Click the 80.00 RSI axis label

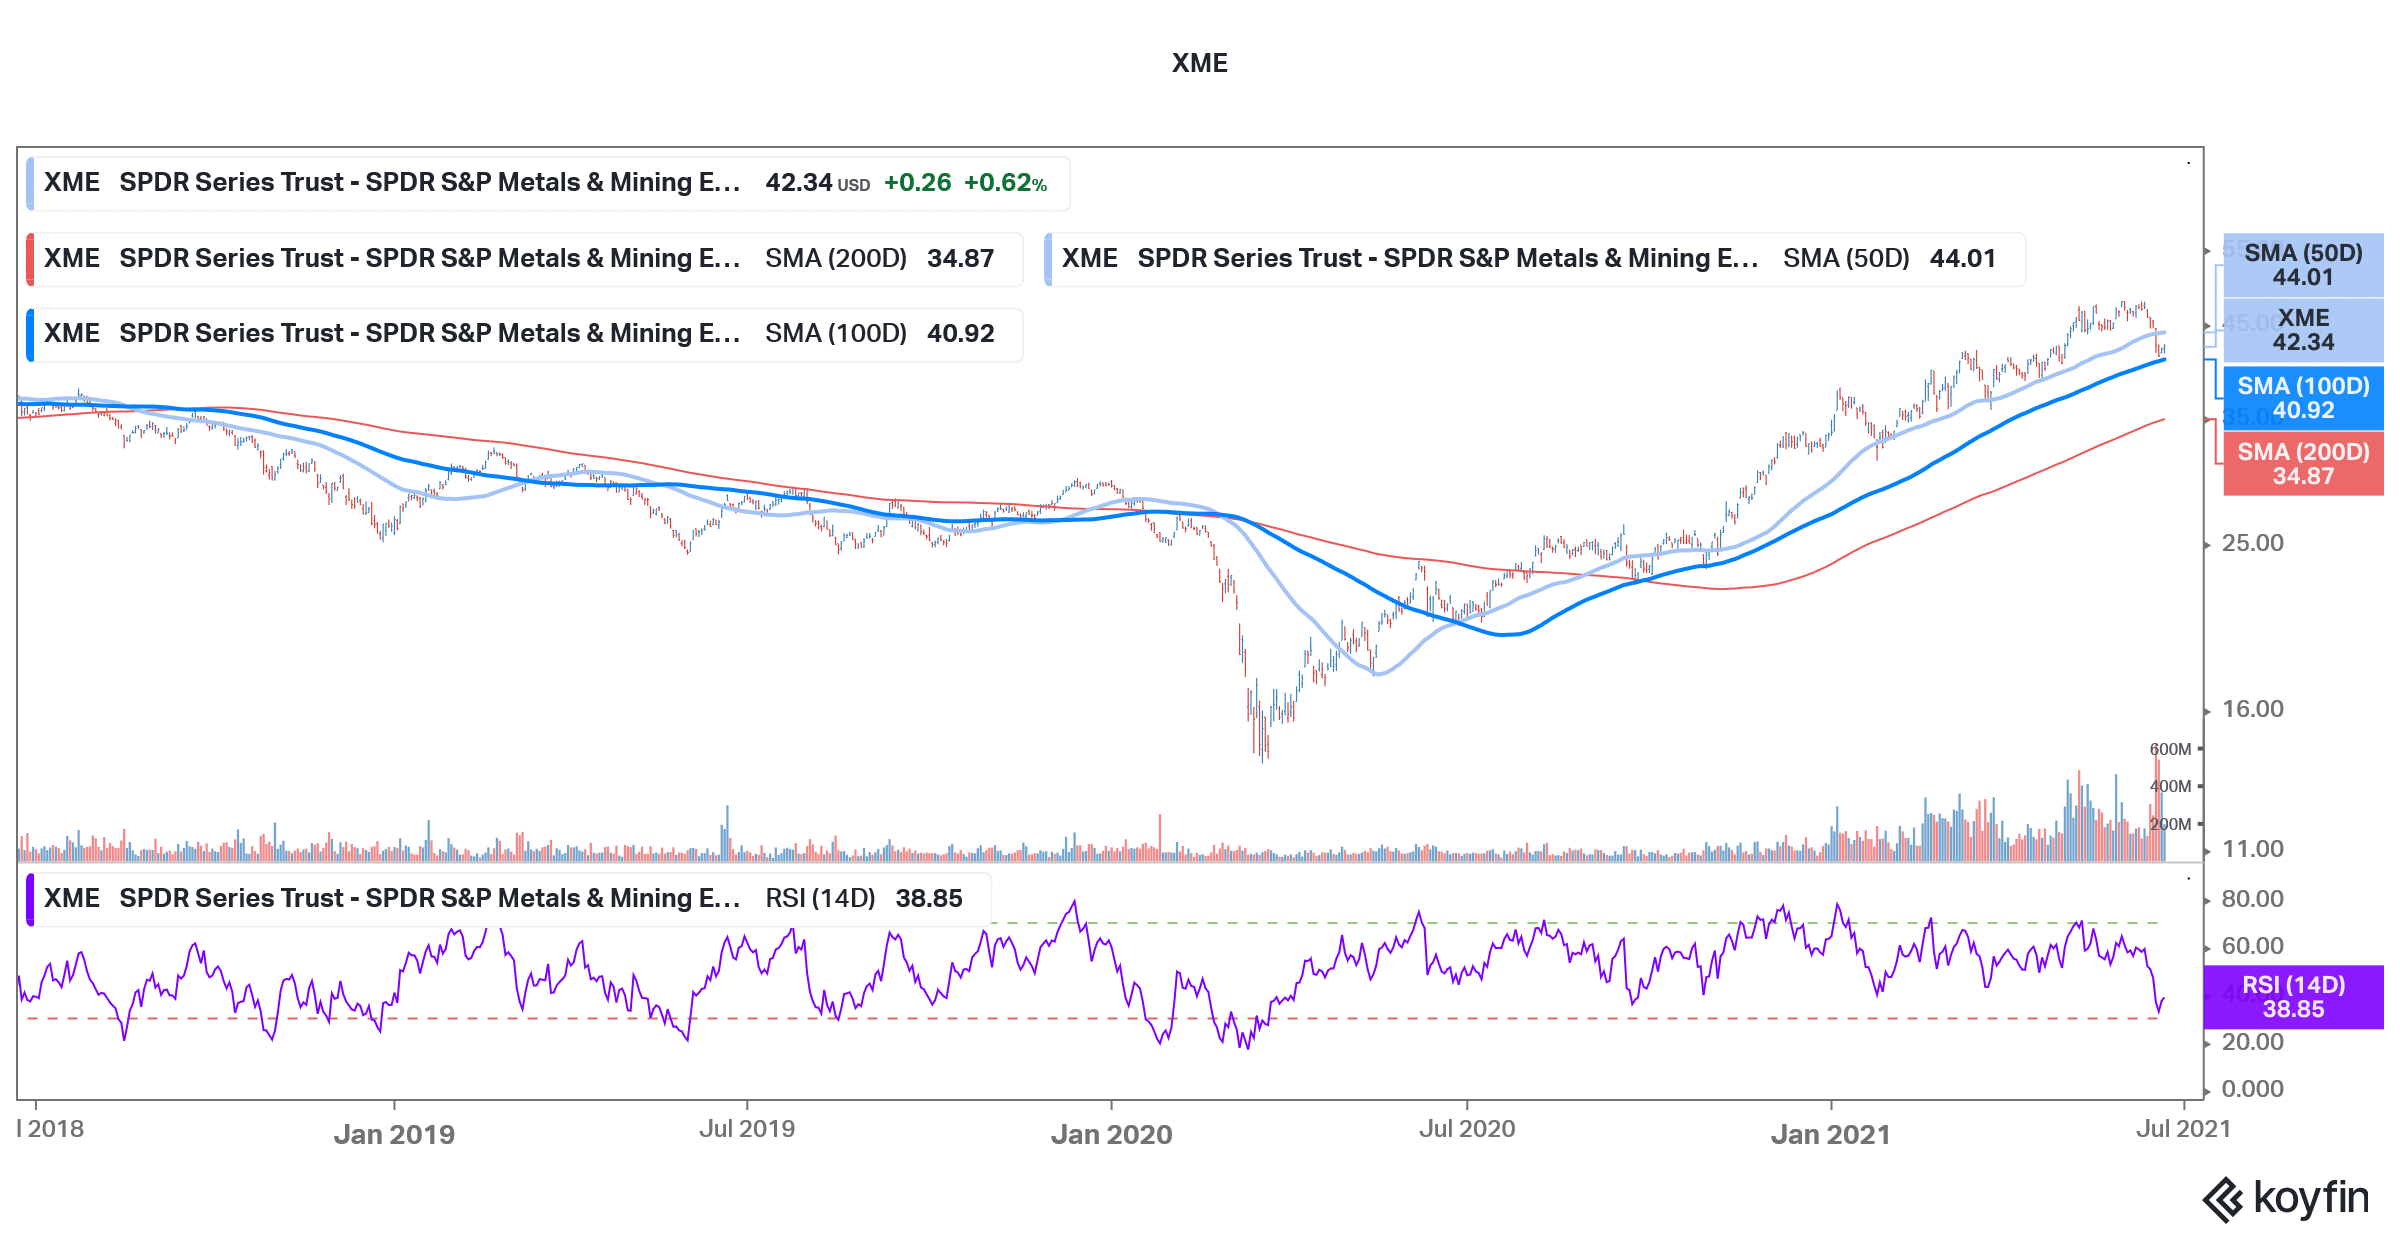point(2252,899)
